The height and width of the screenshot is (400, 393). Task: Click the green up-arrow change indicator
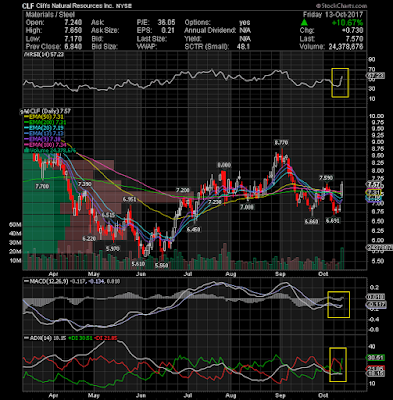click(x=304, y=23)
